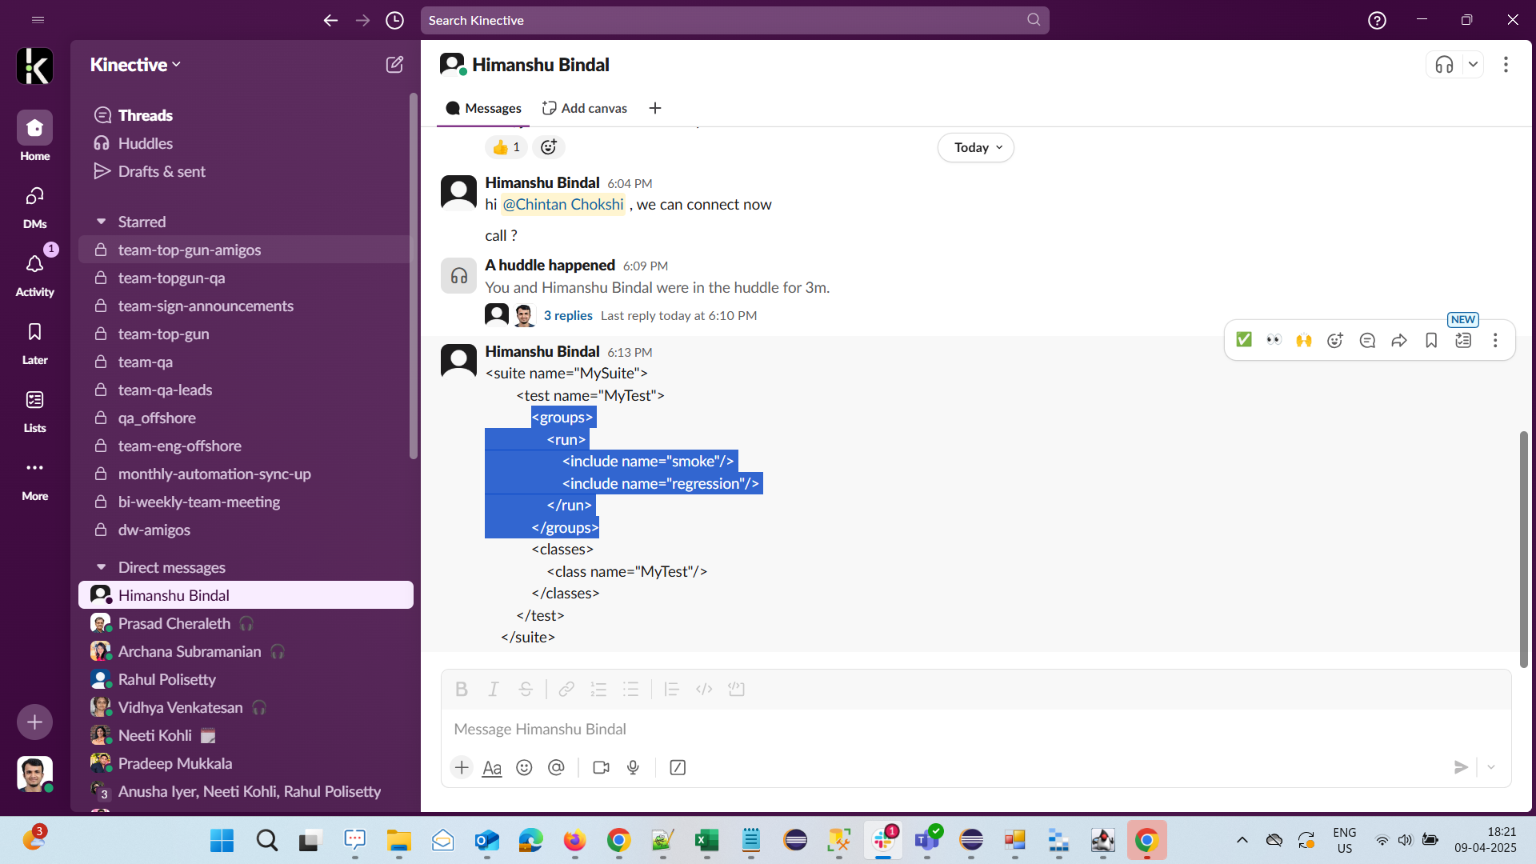Toggle bold formatting in composer

(461, 689)
